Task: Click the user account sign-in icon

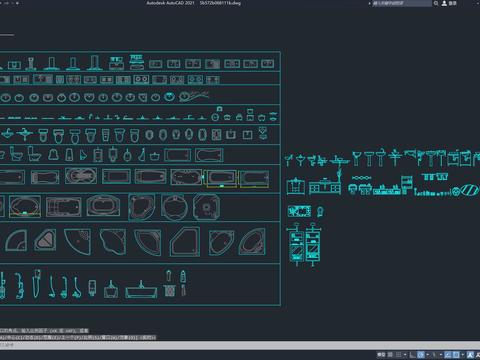Action: click(444, 3)
